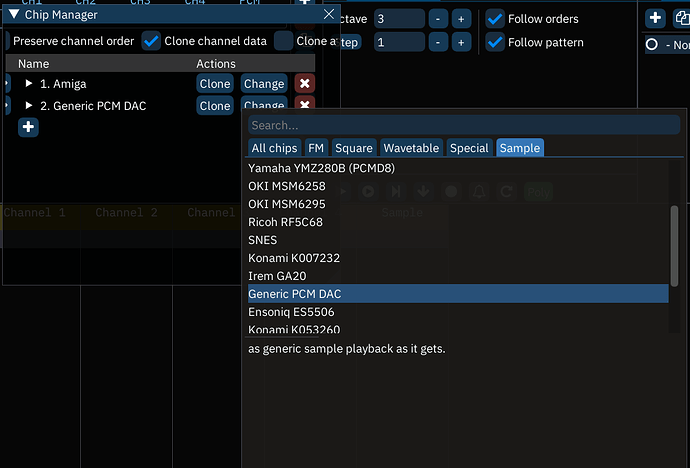Clone the Amiga chip
The image size is (690, 468).
tap(215, 84)
